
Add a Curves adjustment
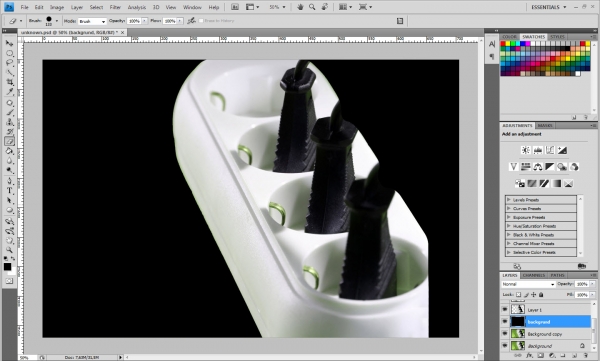(x=550, y=150)
